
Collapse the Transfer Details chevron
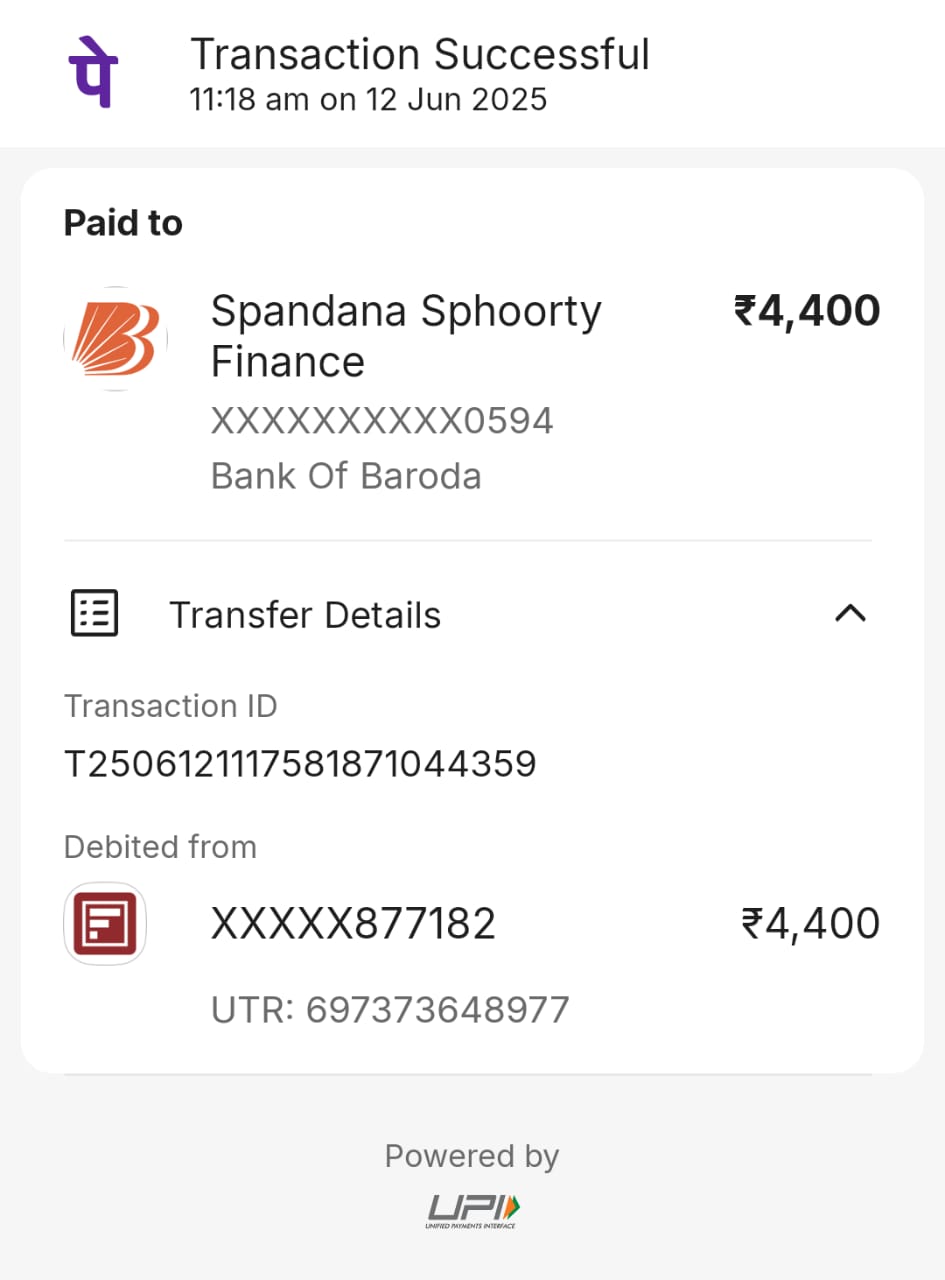850,613
